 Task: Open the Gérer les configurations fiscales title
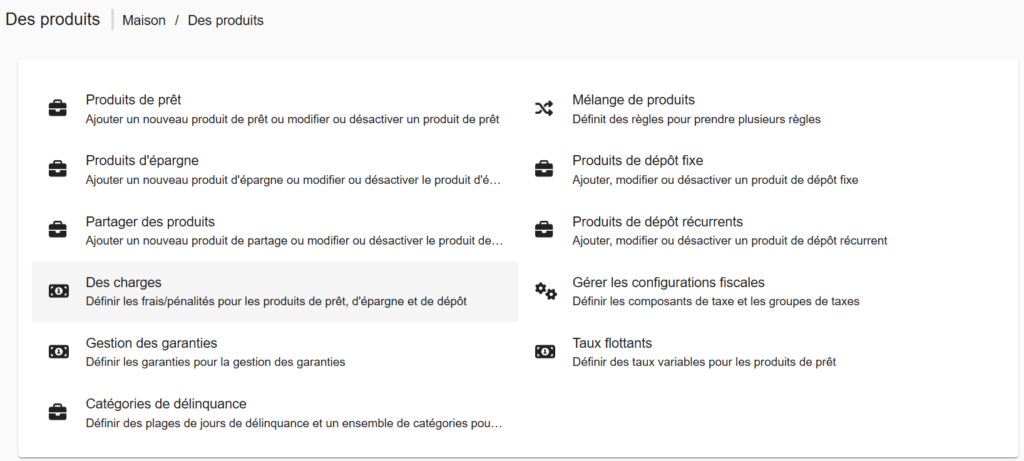[668, 283]
